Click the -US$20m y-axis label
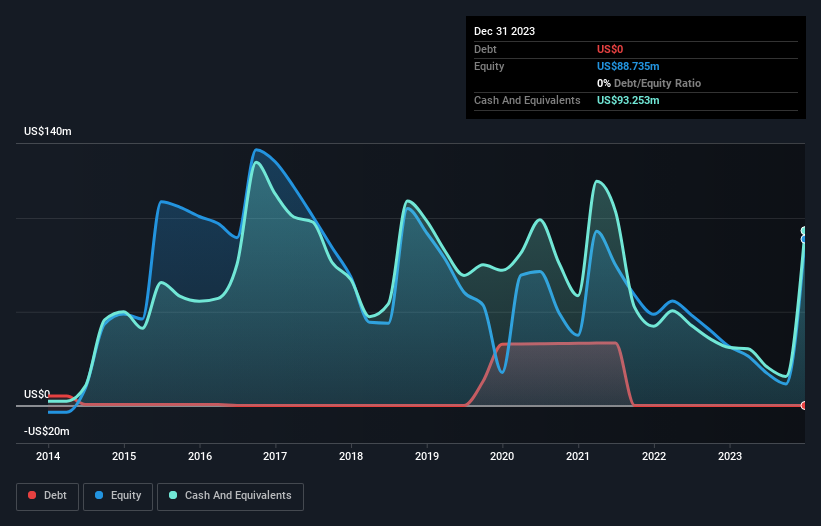821x526 pixels. (47, 431)
